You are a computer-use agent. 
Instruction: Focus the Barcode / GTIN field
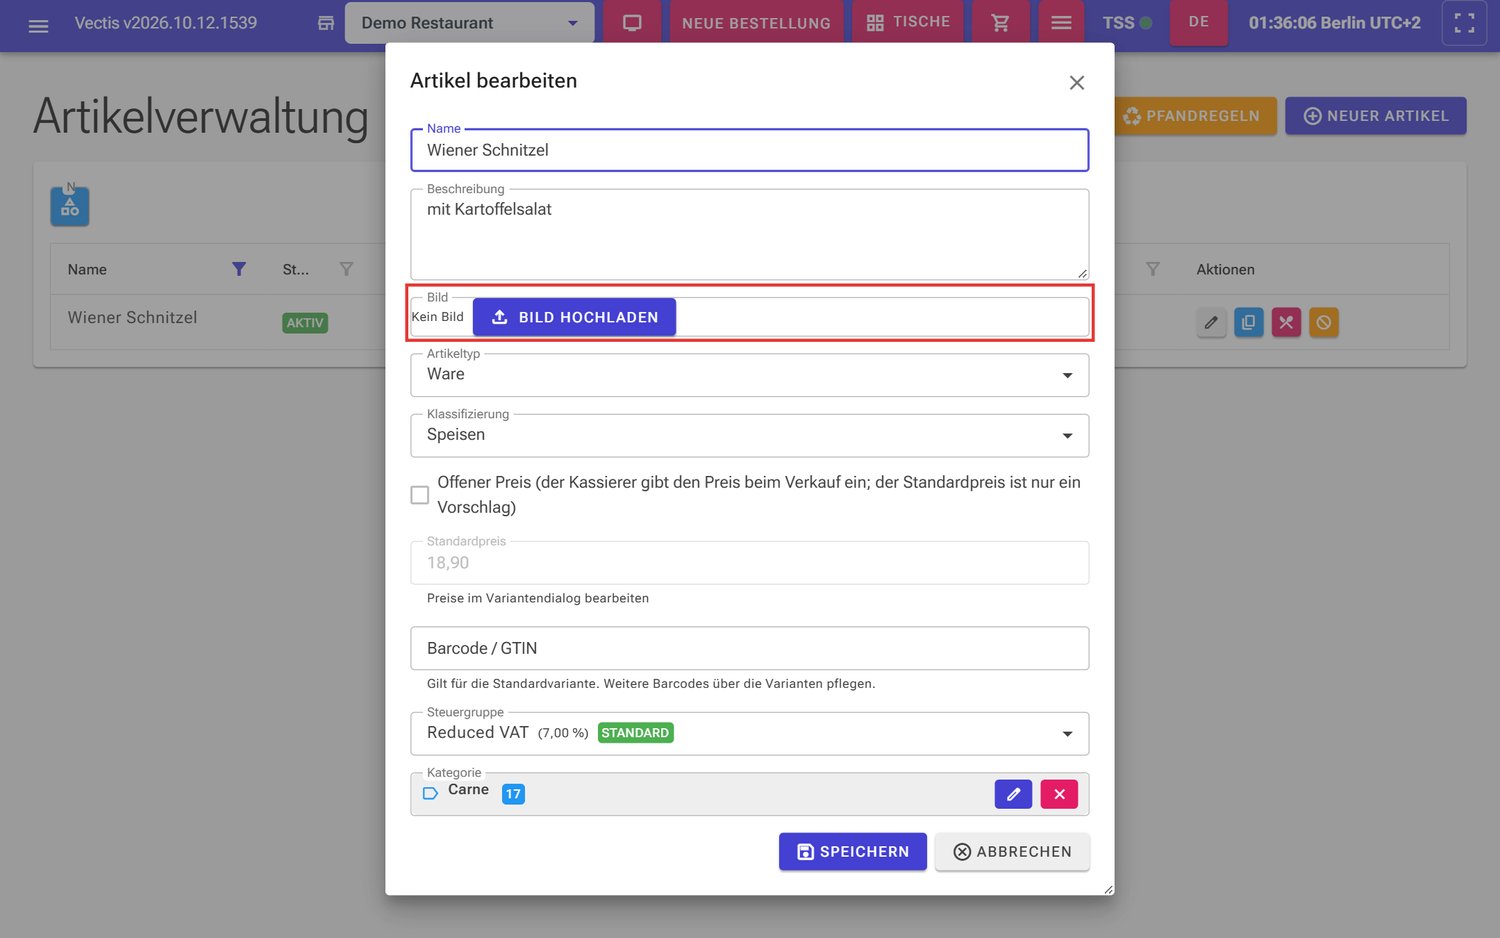[x=749, y=648]
